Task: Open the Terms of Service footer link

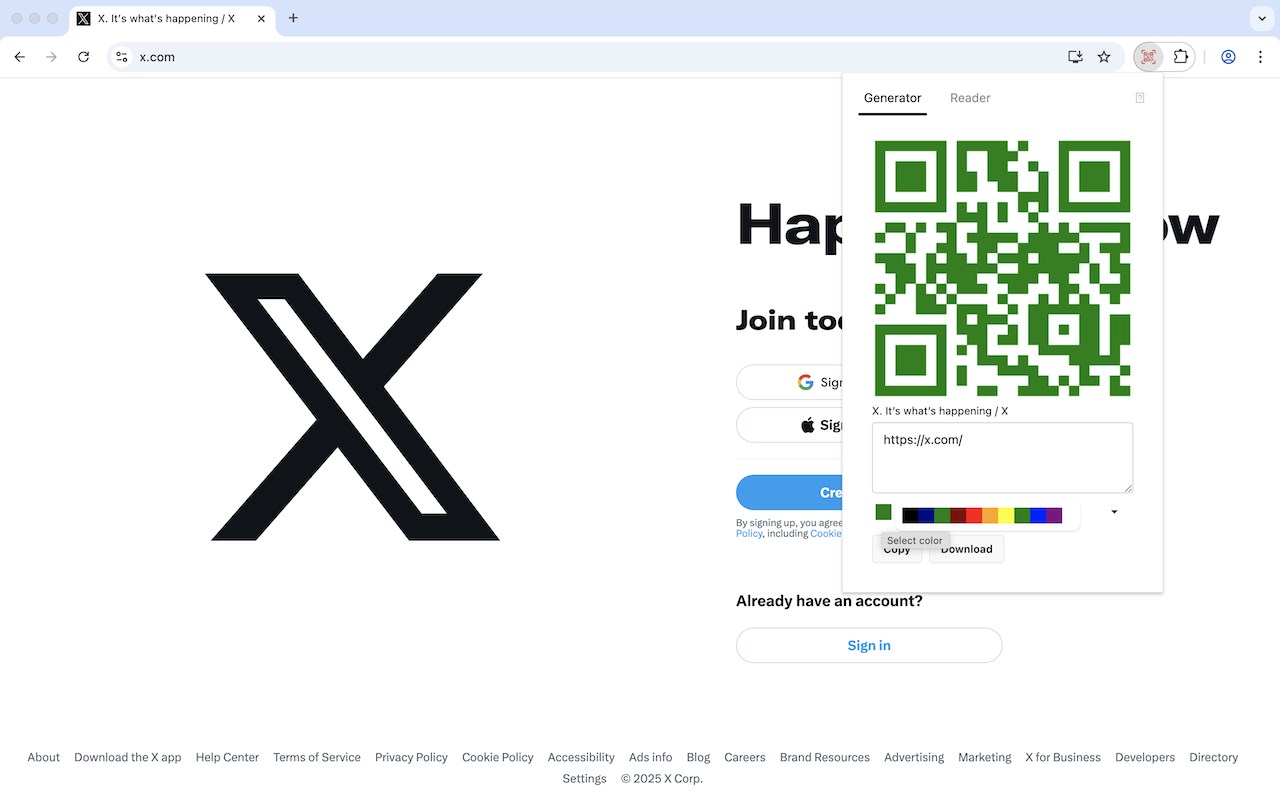Action: (x=317, y=757)
